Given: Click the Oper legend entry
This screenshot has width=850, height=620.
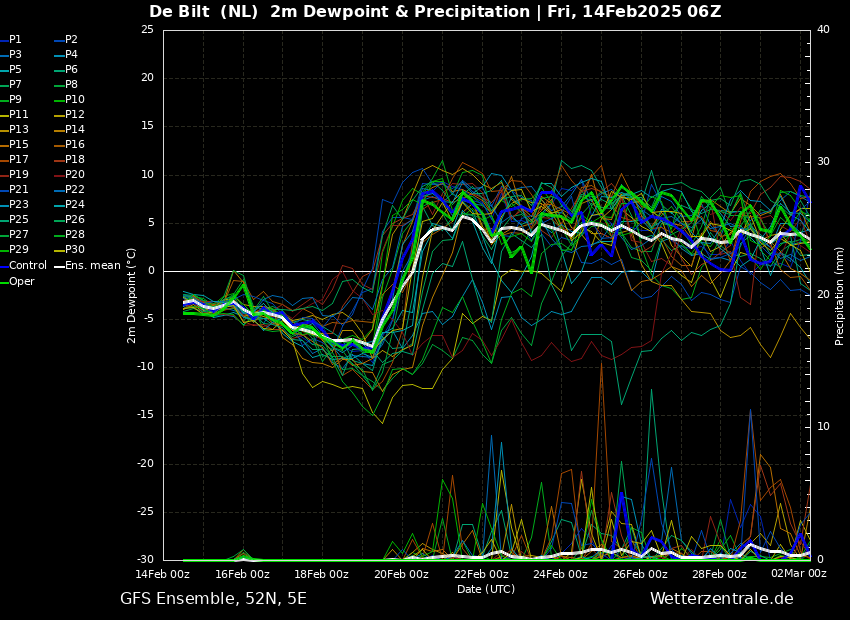Looking at the screenshot, I should pyautogui.click(x=17, y=281).
